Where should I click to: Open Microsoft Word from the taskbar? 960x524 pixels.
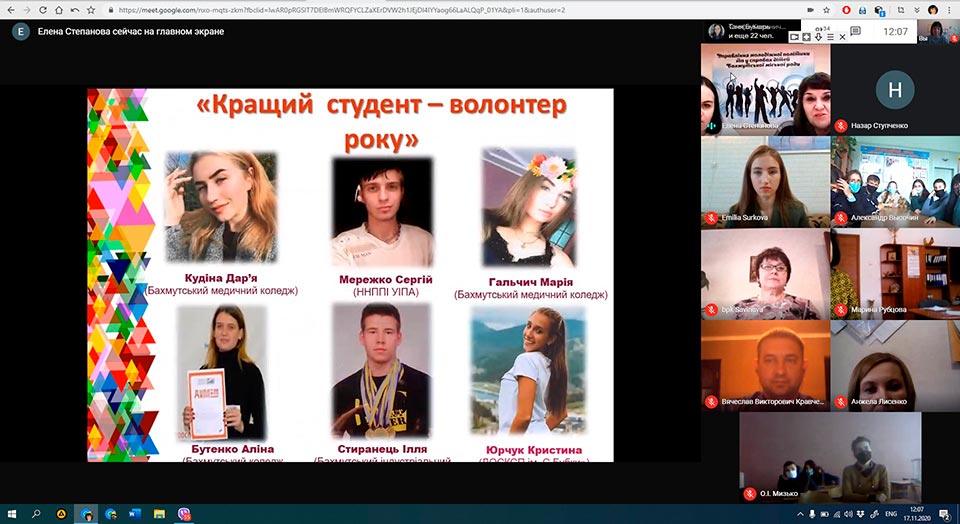(135, 514)
